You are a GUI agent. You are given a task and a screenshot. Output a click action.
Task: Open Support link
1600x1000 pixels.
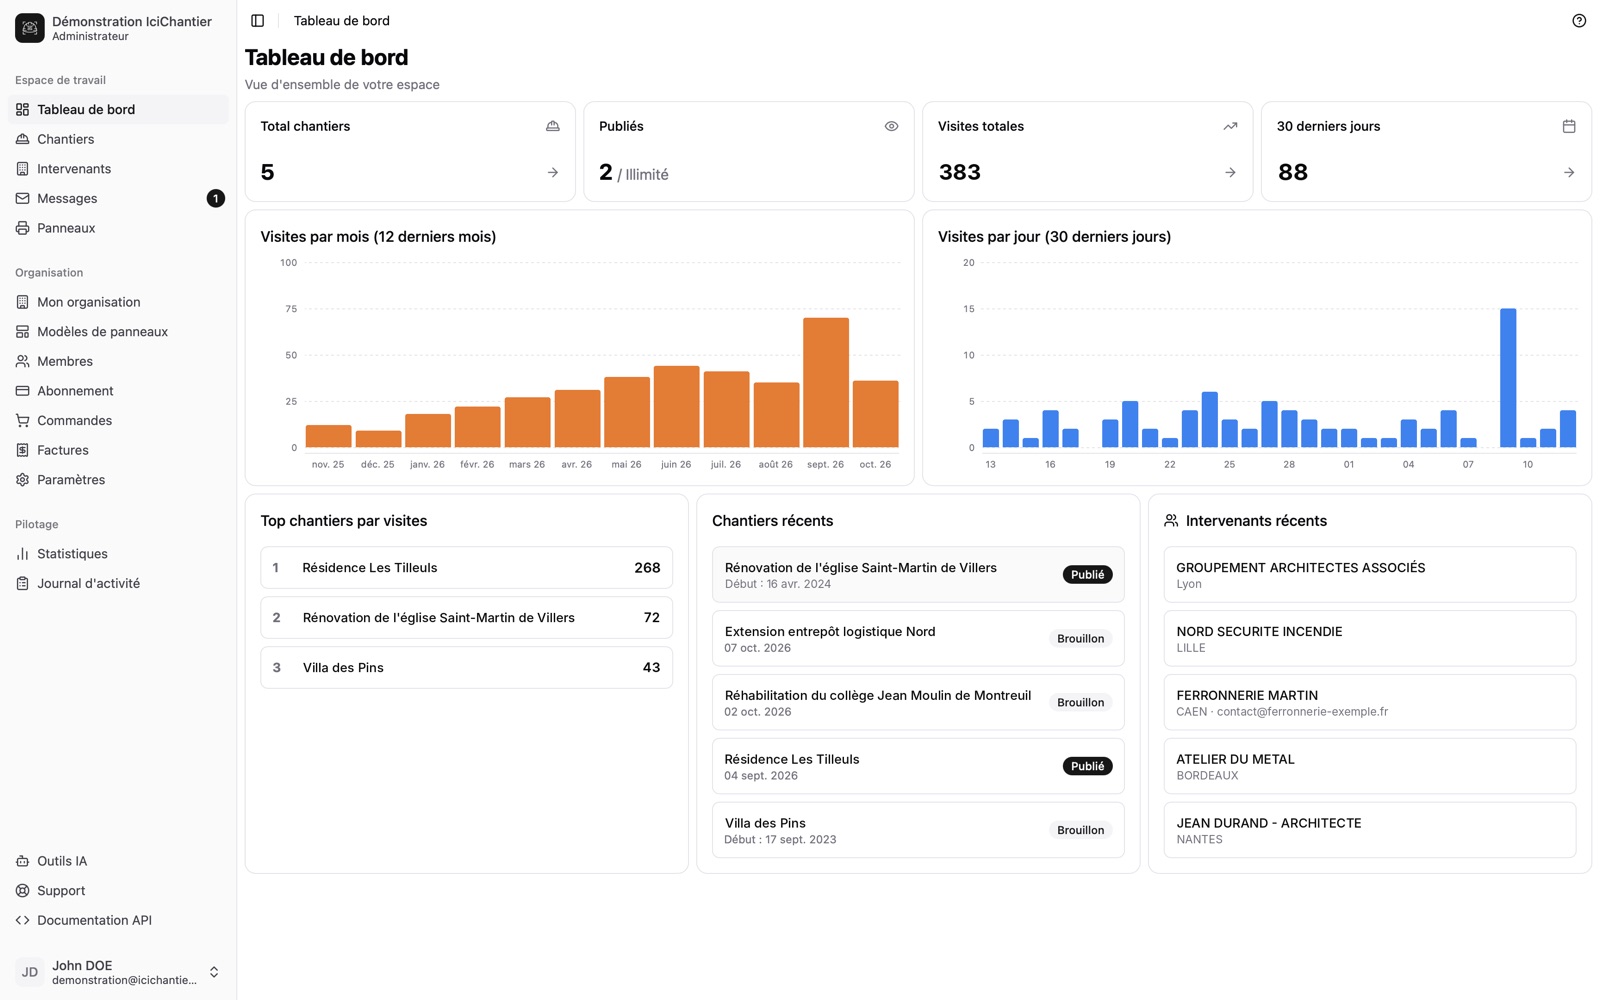[x=118, y=891]
